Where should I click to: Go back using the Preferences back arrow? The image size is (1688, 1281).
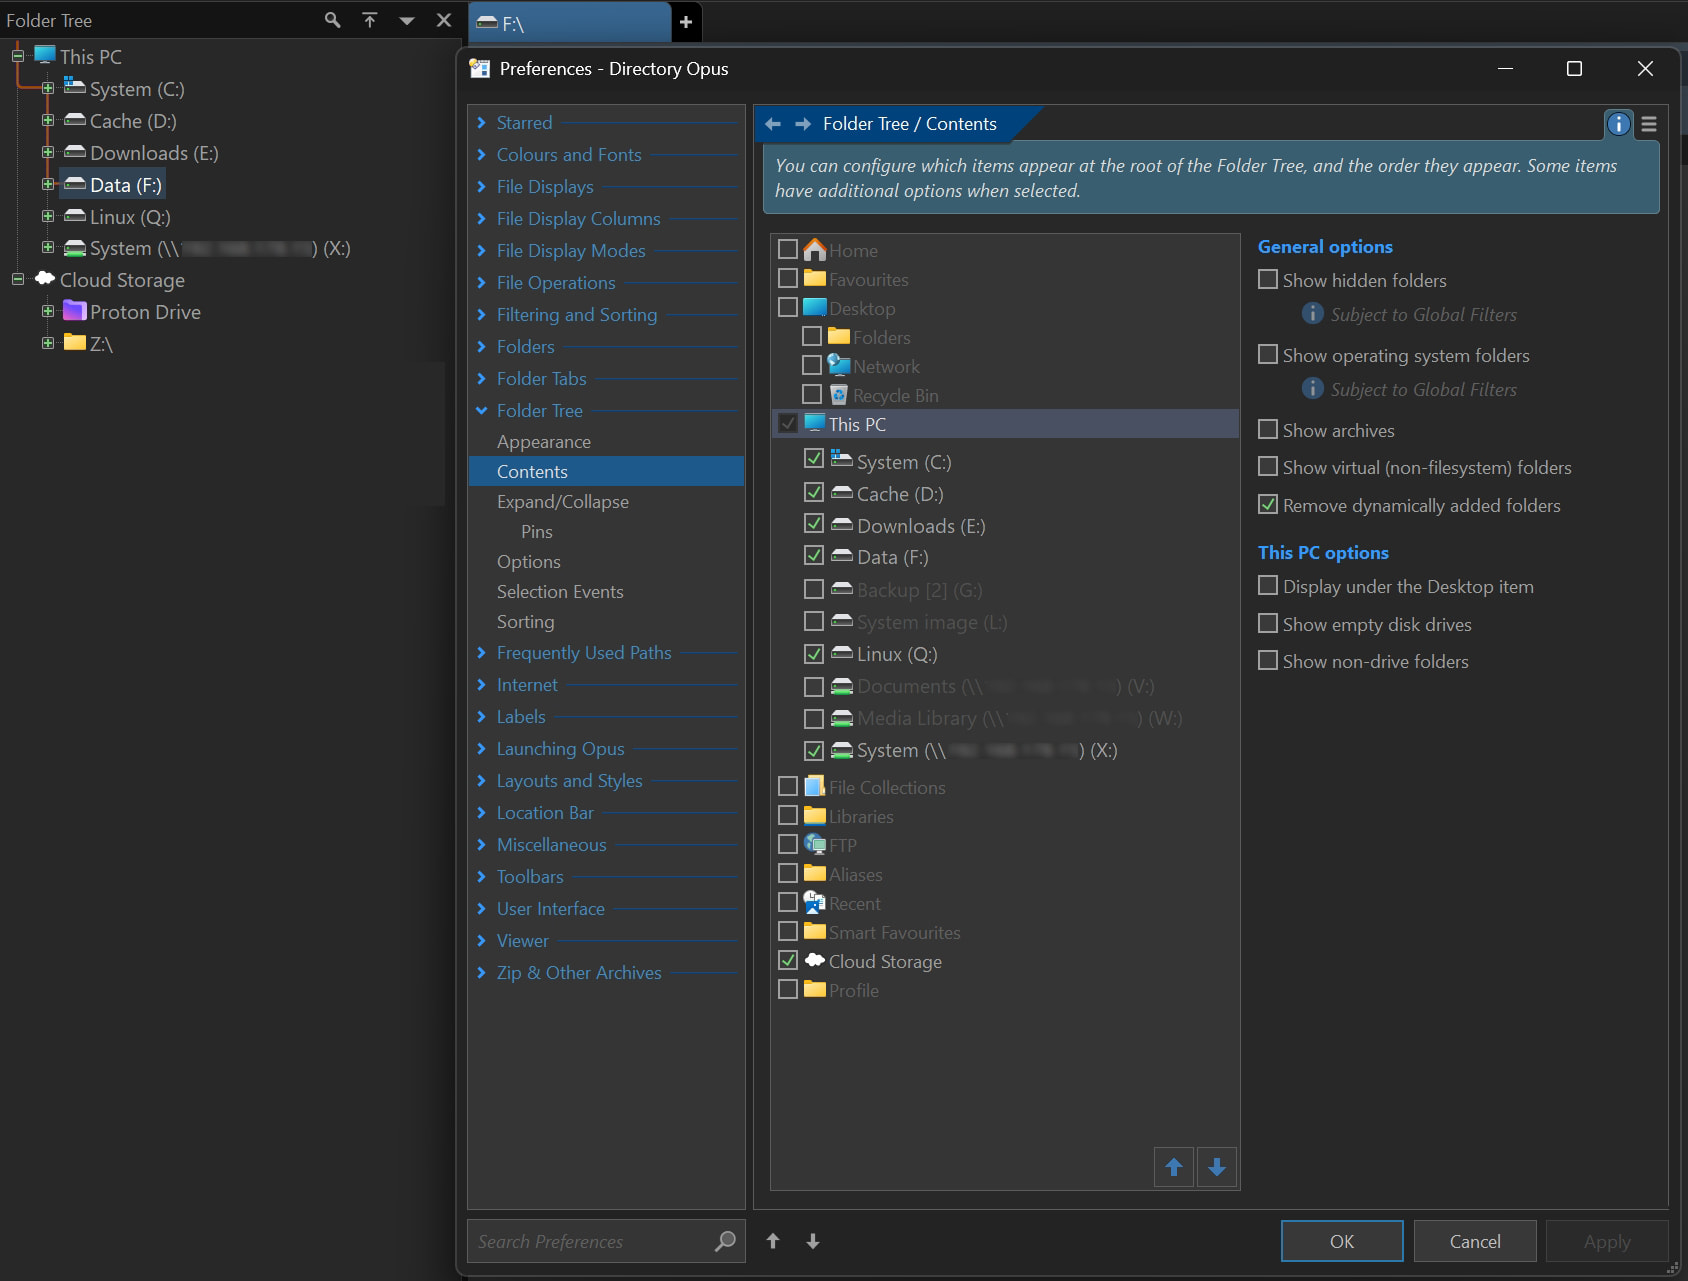pyautogui.click(x=773, y=124)
